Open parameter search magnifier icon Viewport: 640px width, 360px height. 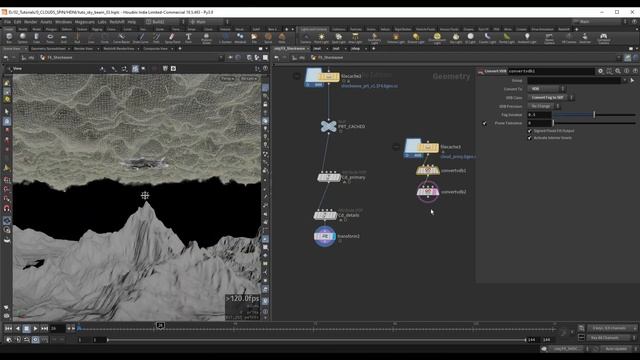coord(618,71)
